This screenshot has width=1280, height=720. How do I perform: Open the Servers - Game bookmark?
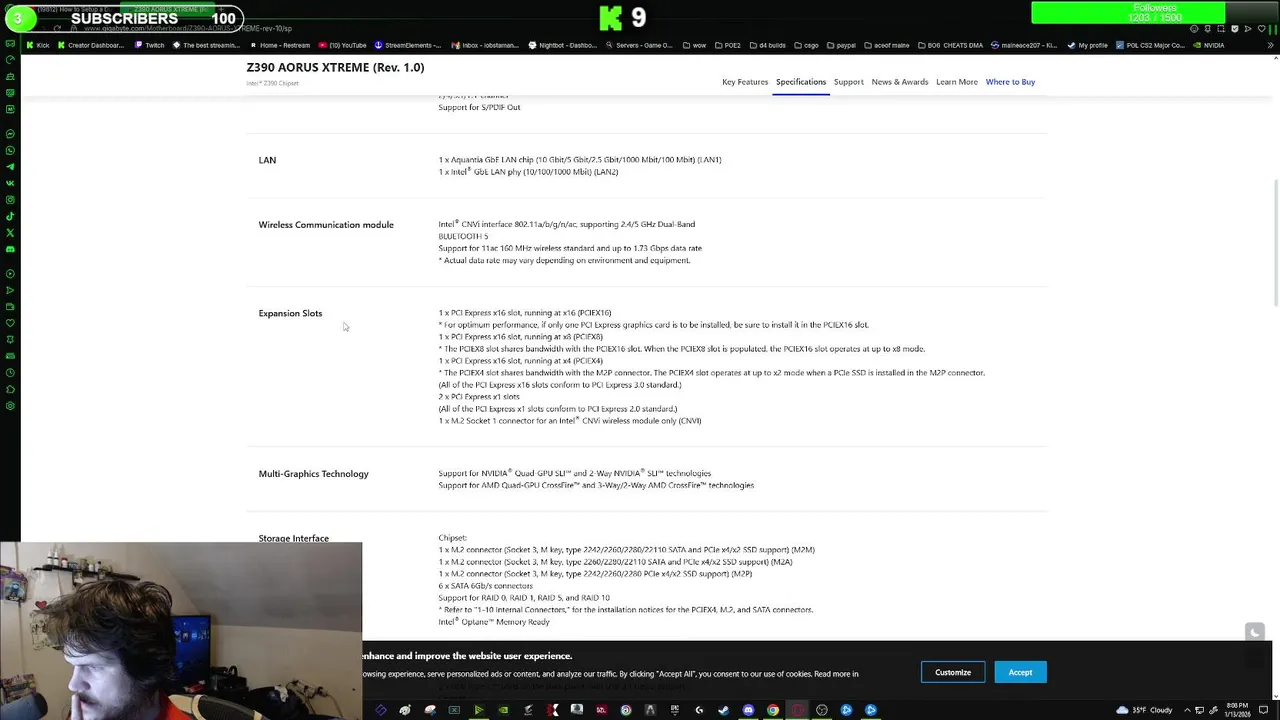(x=638, y=45)
